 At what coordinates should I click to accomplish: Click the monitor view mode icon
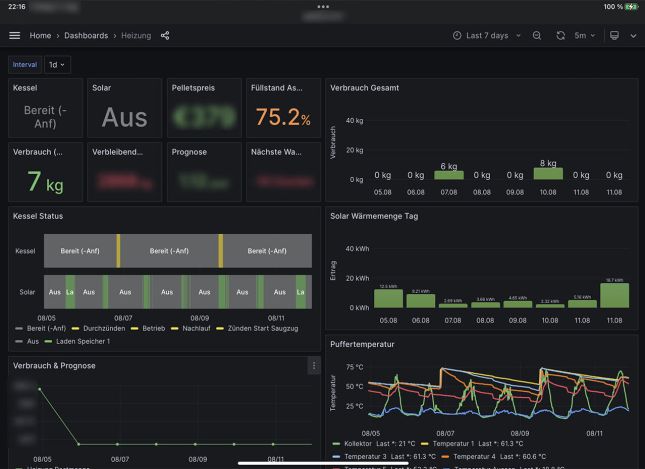pos(614,36)
